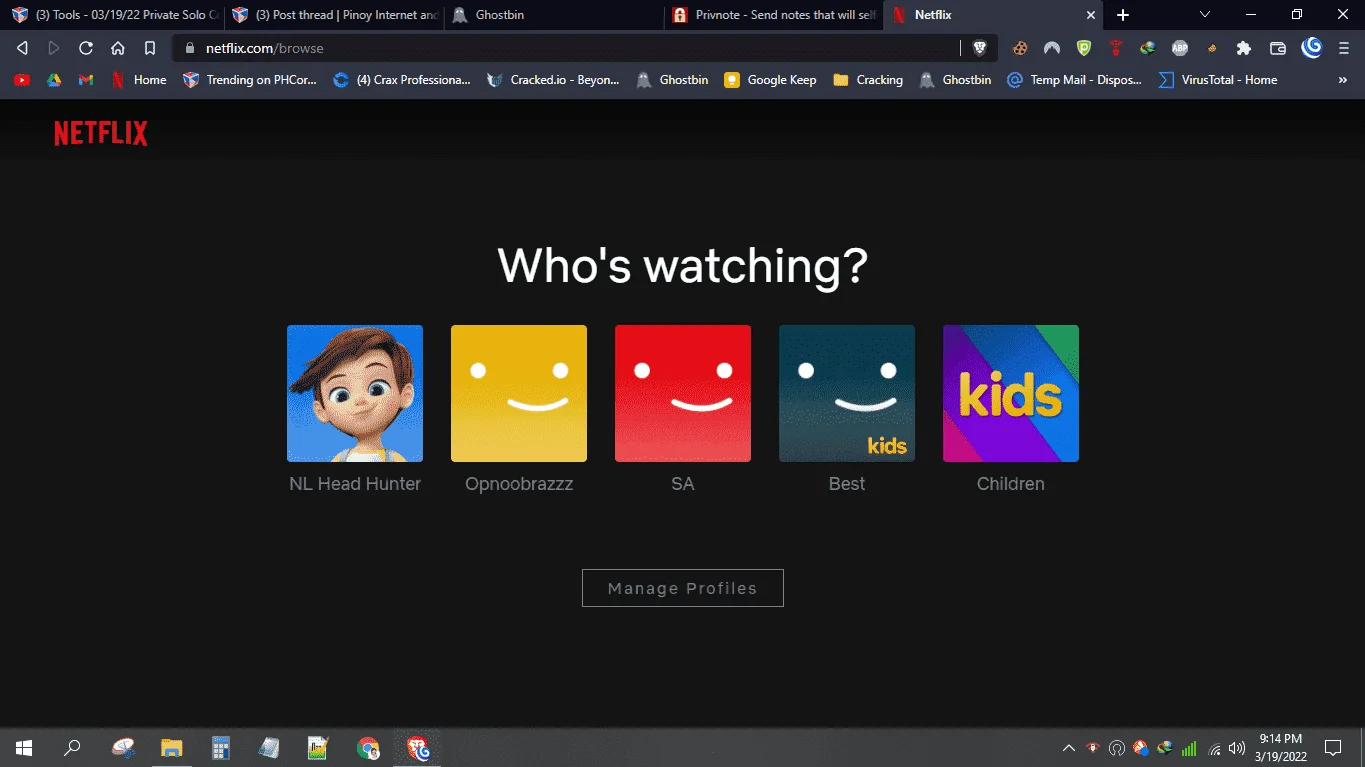Open the YouTube bookmark icon
1365x767 pixels.
tap(22, 80)
